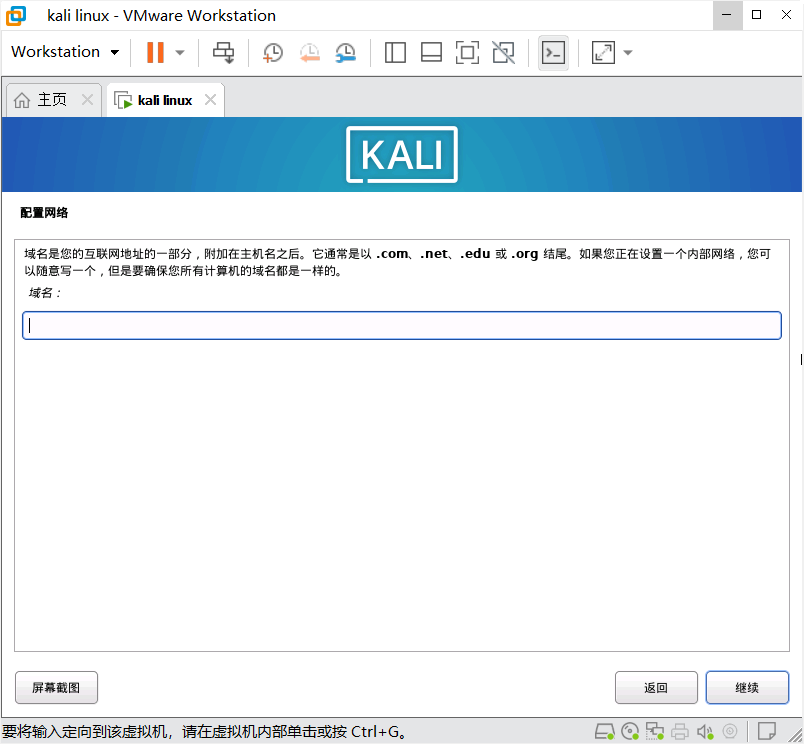This screenshot has width=804, height=744.
Task: Toggle the library sidebar view icon
Action: (395, 52)
